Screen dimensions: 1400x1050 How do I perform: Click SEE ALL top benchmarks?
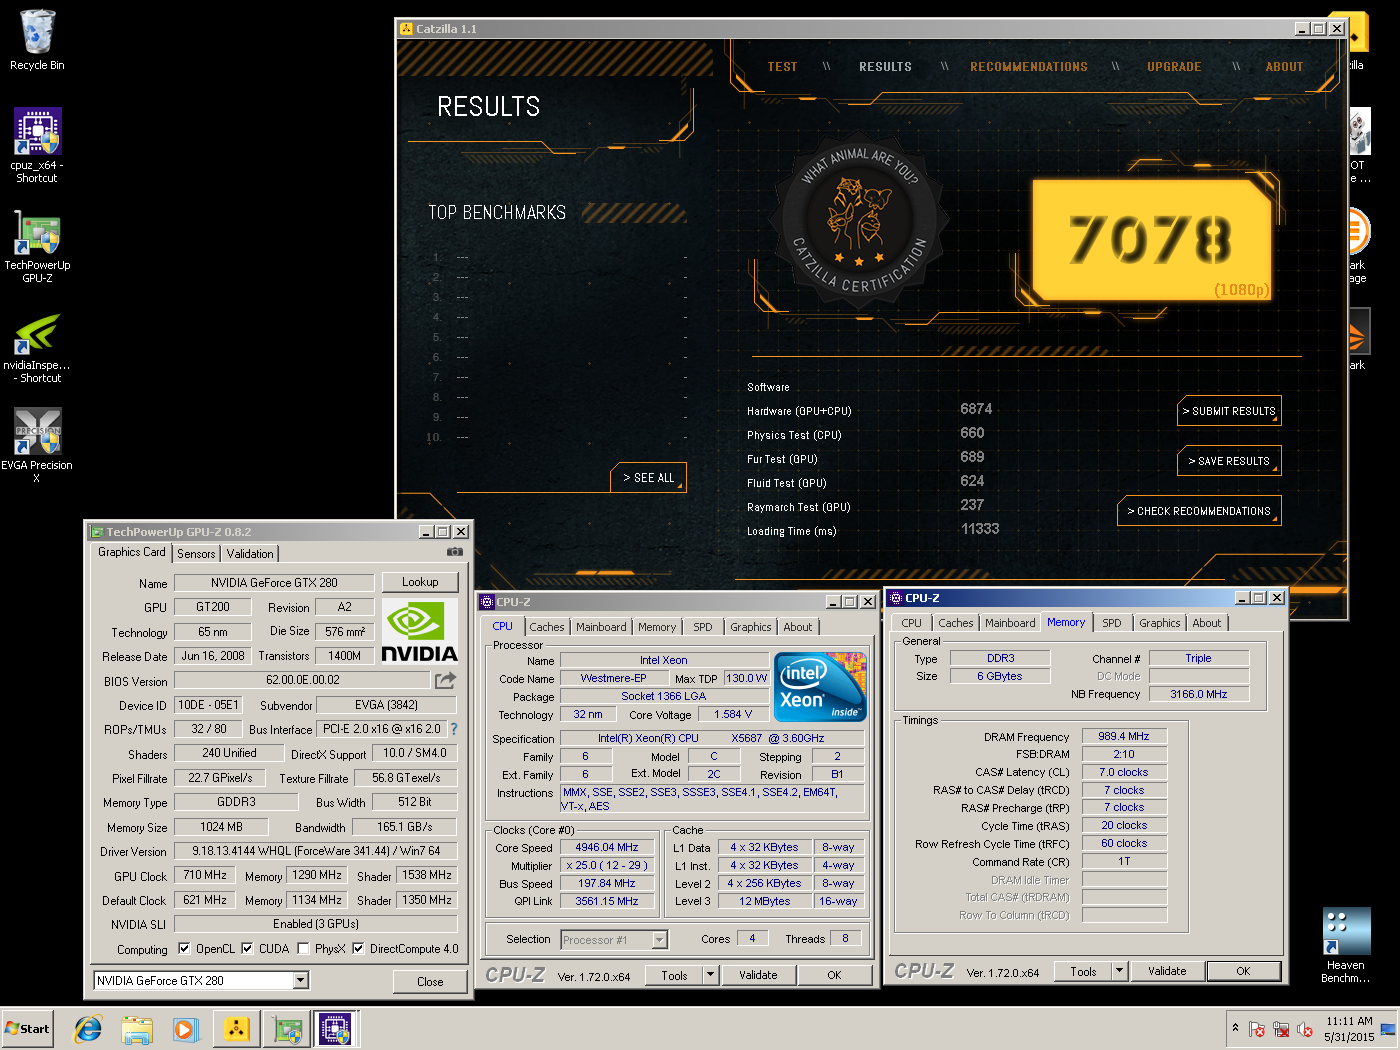(x=649, y=478)
